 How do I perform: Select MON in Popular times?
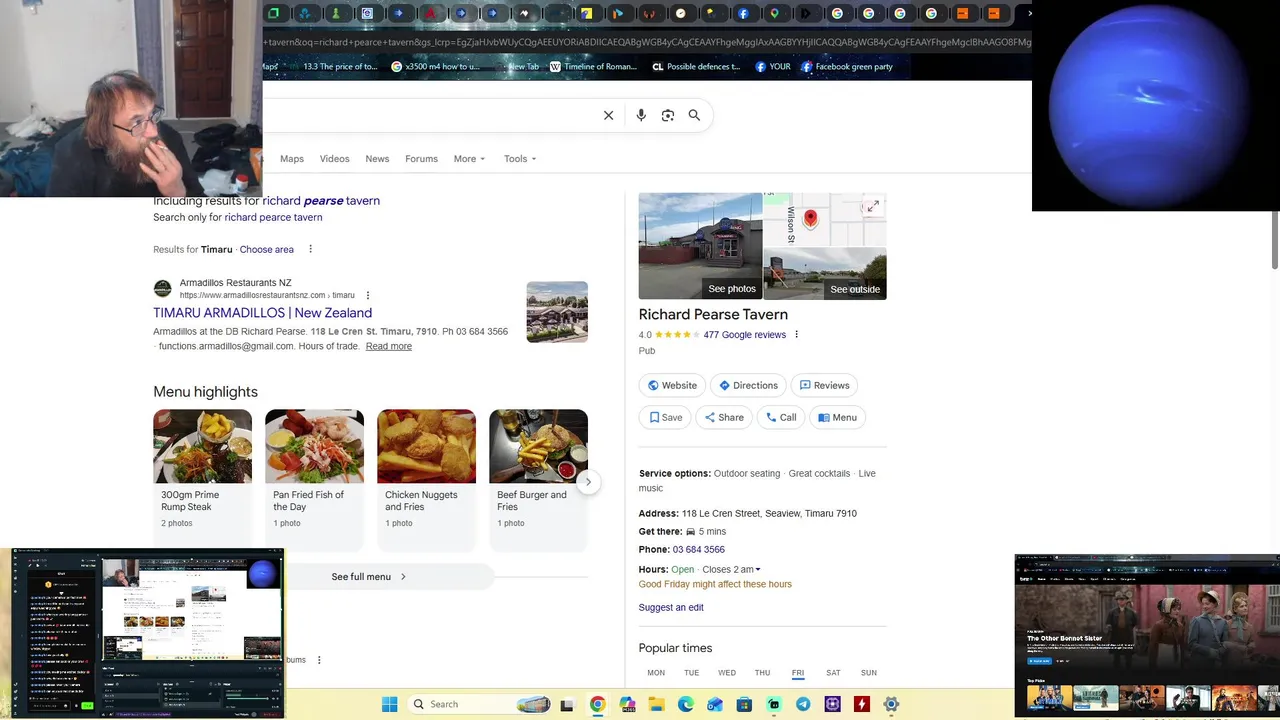point(656,673)
